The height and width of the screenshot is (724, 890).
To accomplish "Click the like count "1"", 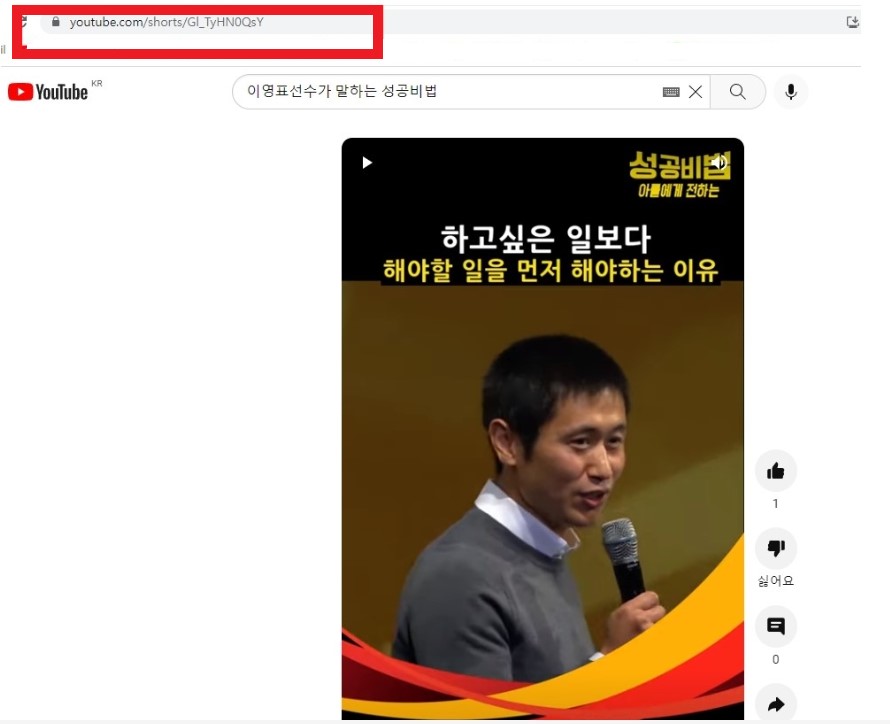I will (x=775, y=504).
